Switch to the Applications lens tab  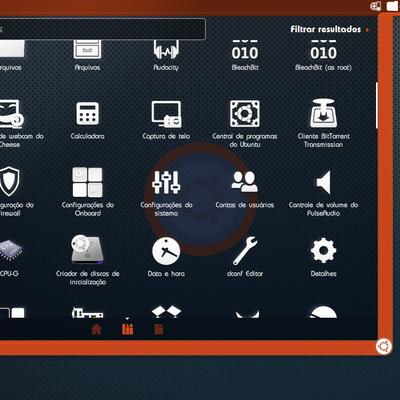(x=127, y=329)
